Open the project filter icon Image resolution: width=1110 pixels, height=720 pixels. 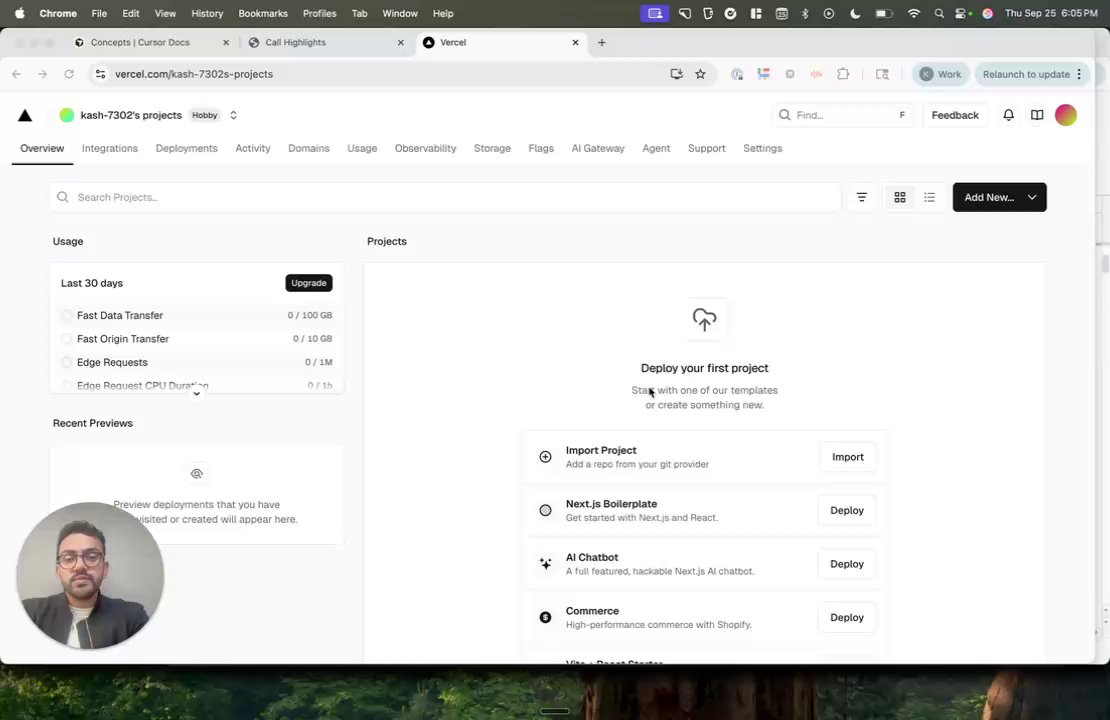click(x=862, y=198)
